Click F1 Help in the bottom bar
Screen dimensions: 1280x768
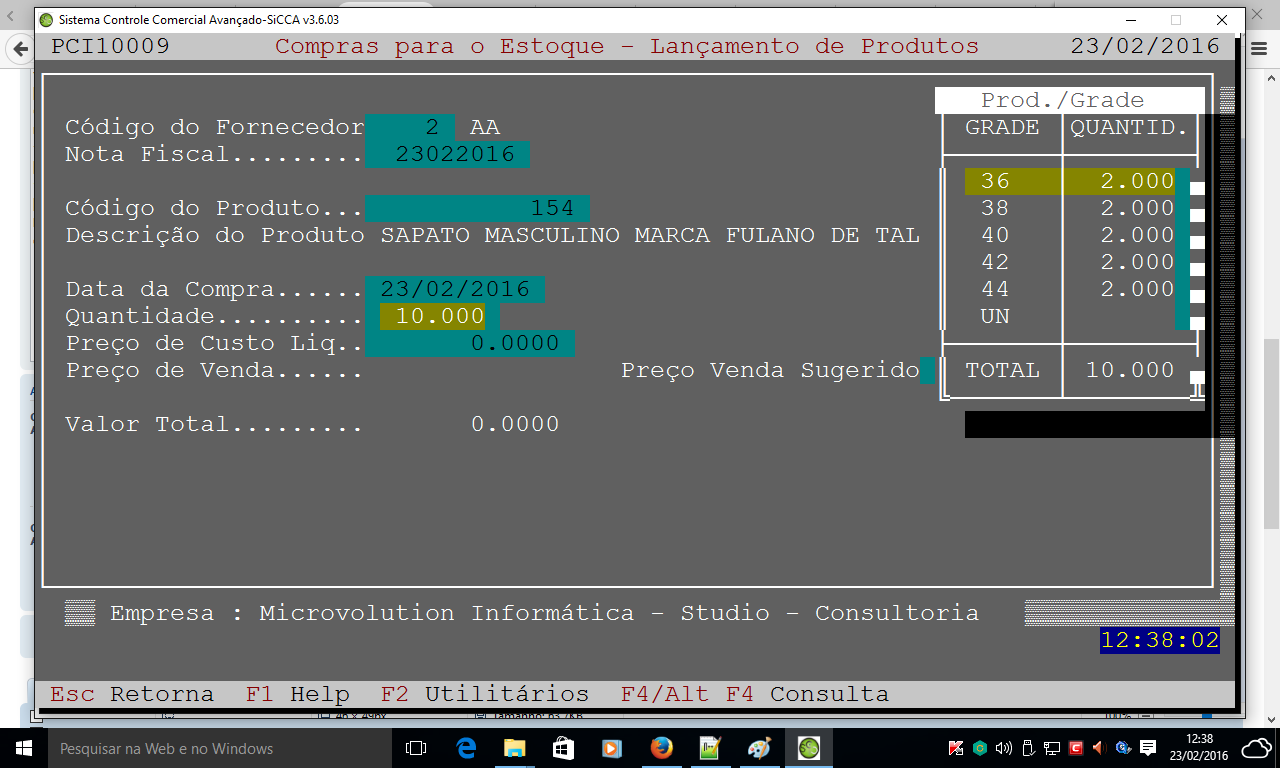click(x=298, y=694)
